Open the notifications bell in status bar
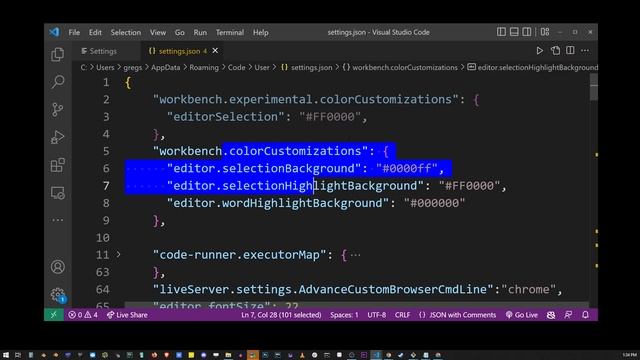 coord(585,315)
